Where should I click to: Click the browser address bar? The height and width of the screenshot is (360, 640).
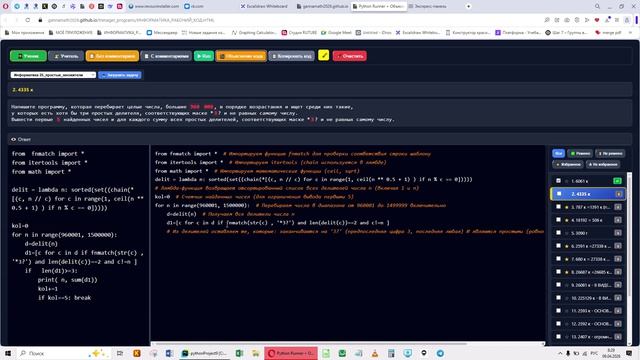pyautogui.click(x=286, y=20)
